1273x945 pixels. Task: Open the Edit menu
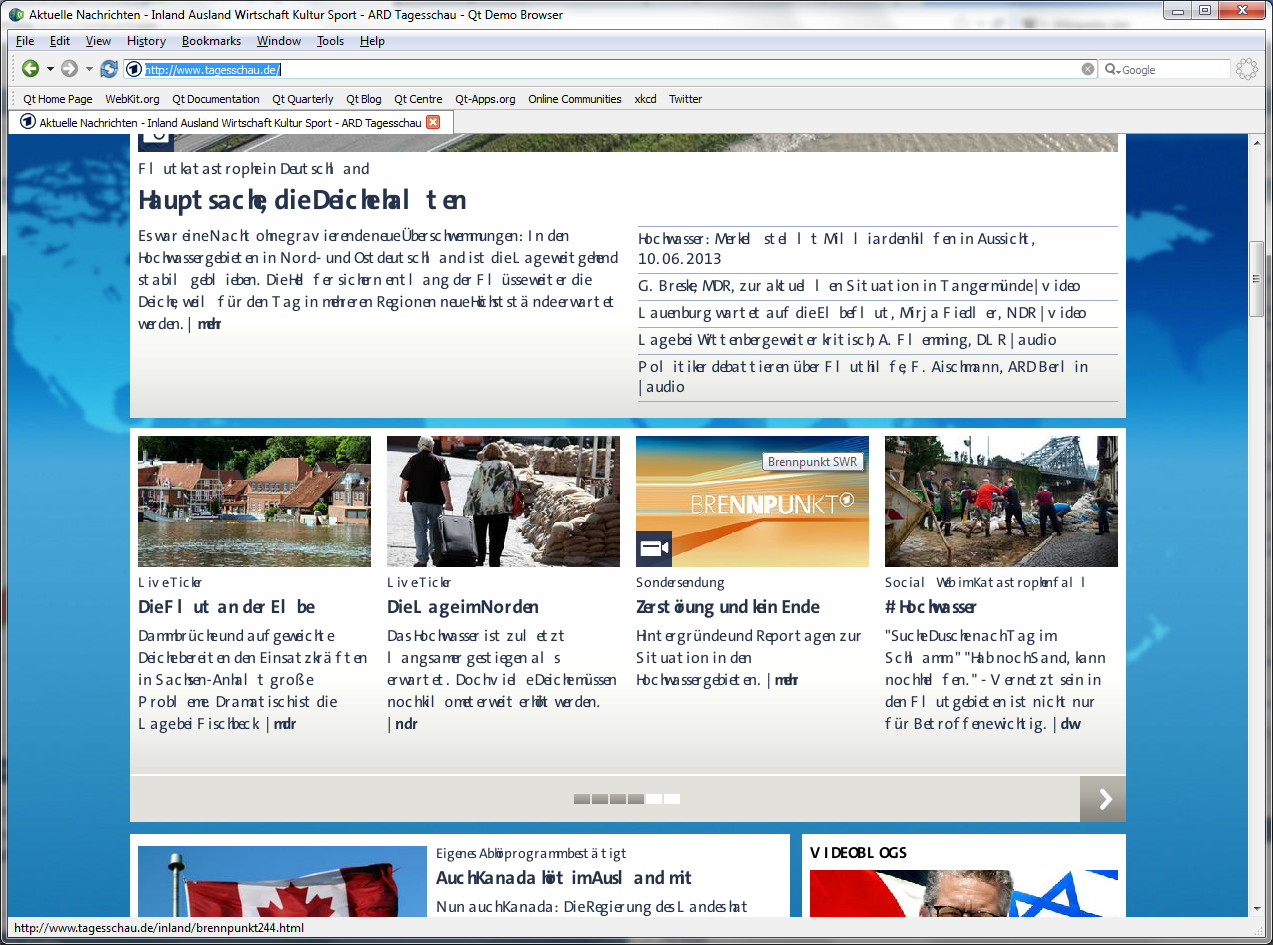click(x=60, y=41)
